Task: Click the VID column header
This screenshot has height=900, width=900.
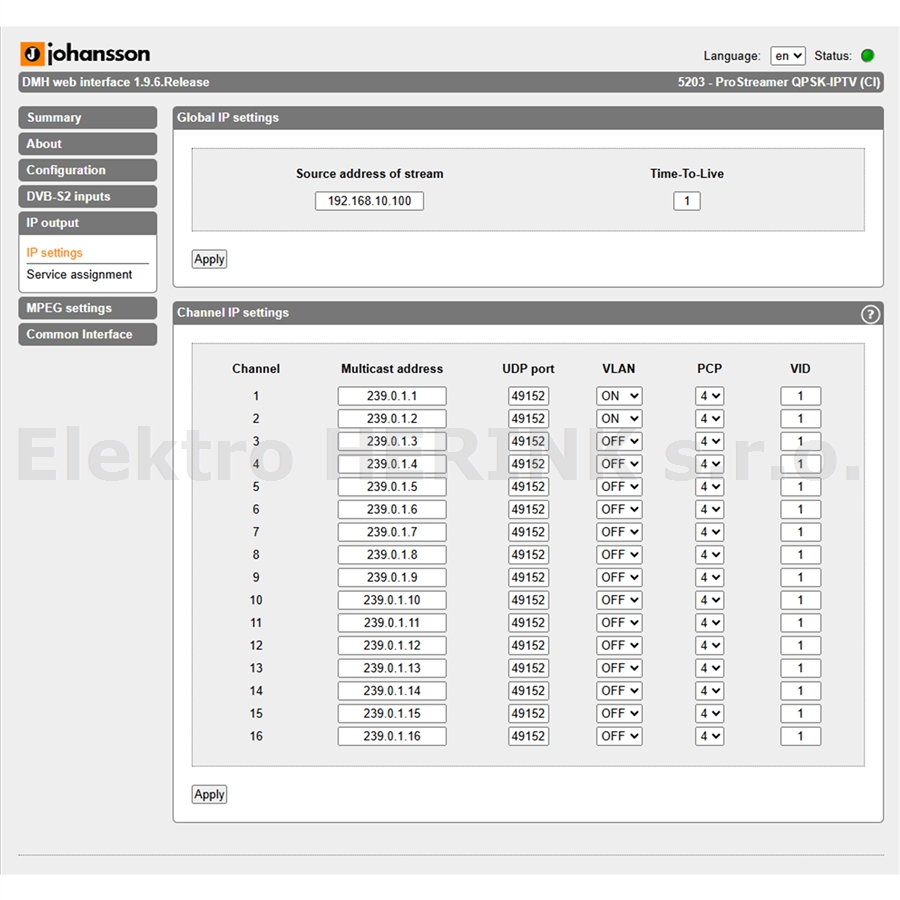Action: pyautogui.click(x=800, y=369)
